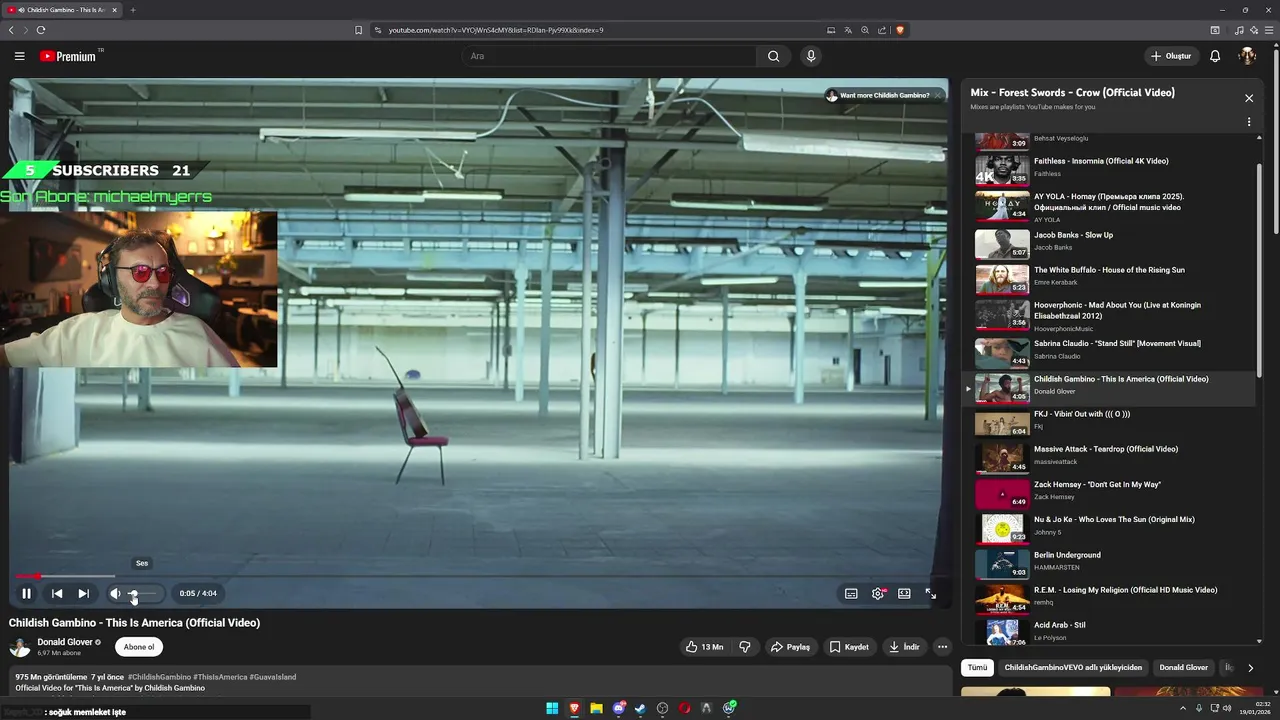Open the share icon in address bar
The width and height of the screenshot is (1280, 720).
[x=882, y=30]
